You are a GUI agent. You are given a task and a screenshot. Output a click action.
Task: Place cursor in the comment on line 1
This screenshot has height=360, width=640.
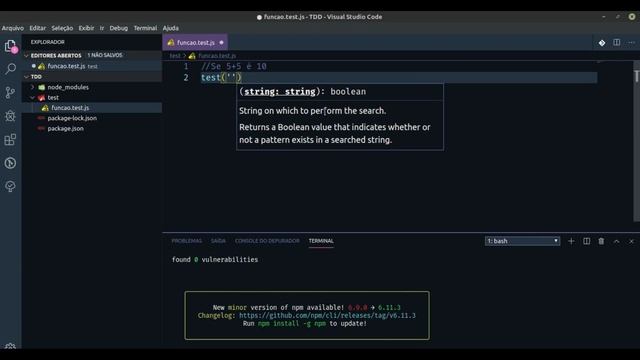(x=234, y=66)
